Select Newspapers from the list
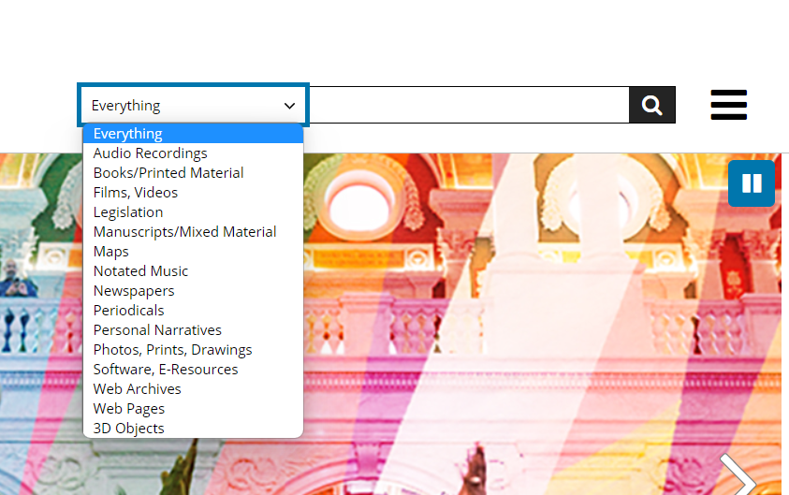Image resolution: width=789 pixels, height=495 pixels. point(193,291)
